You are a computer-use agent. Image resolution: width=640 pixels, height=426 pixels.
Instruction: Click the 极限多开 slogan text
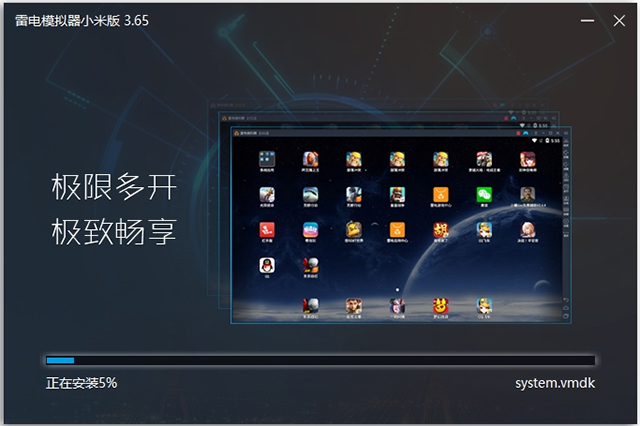[114, 187]
